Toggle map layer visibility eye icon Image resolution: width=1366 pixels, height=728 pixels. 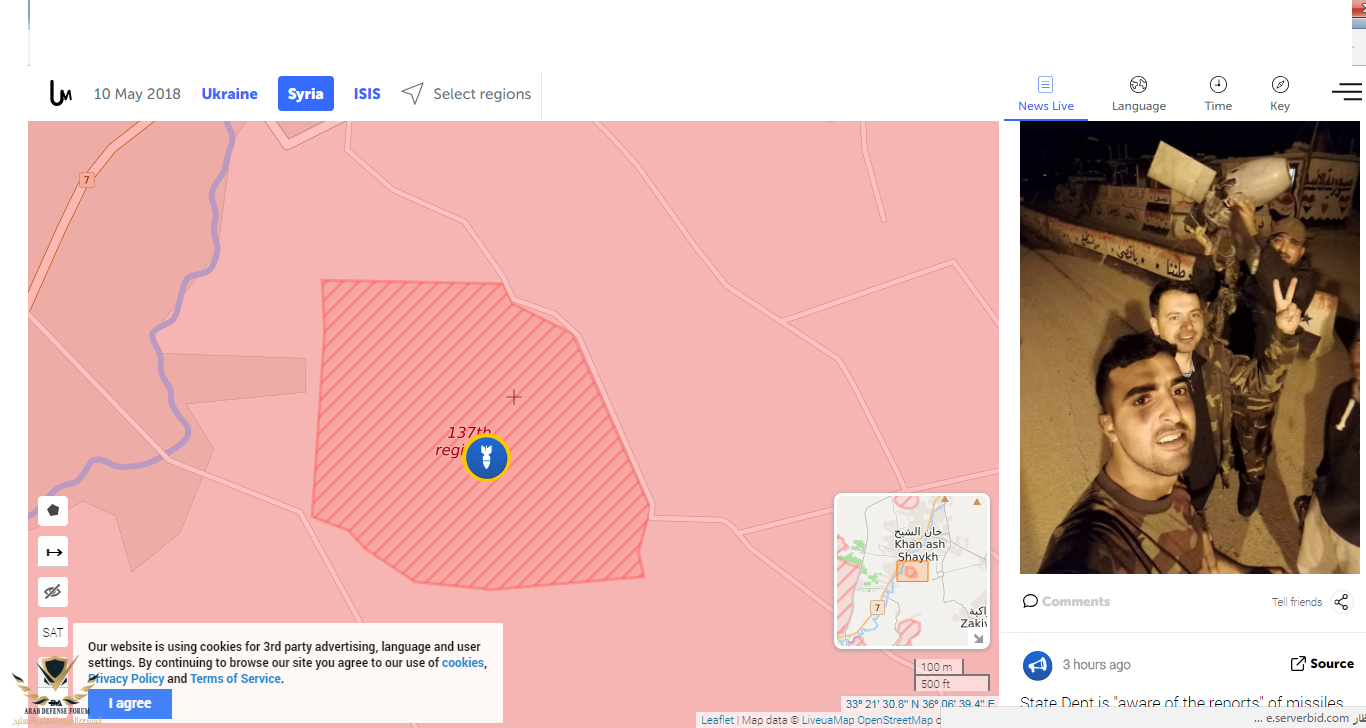[x=53, y=592]
